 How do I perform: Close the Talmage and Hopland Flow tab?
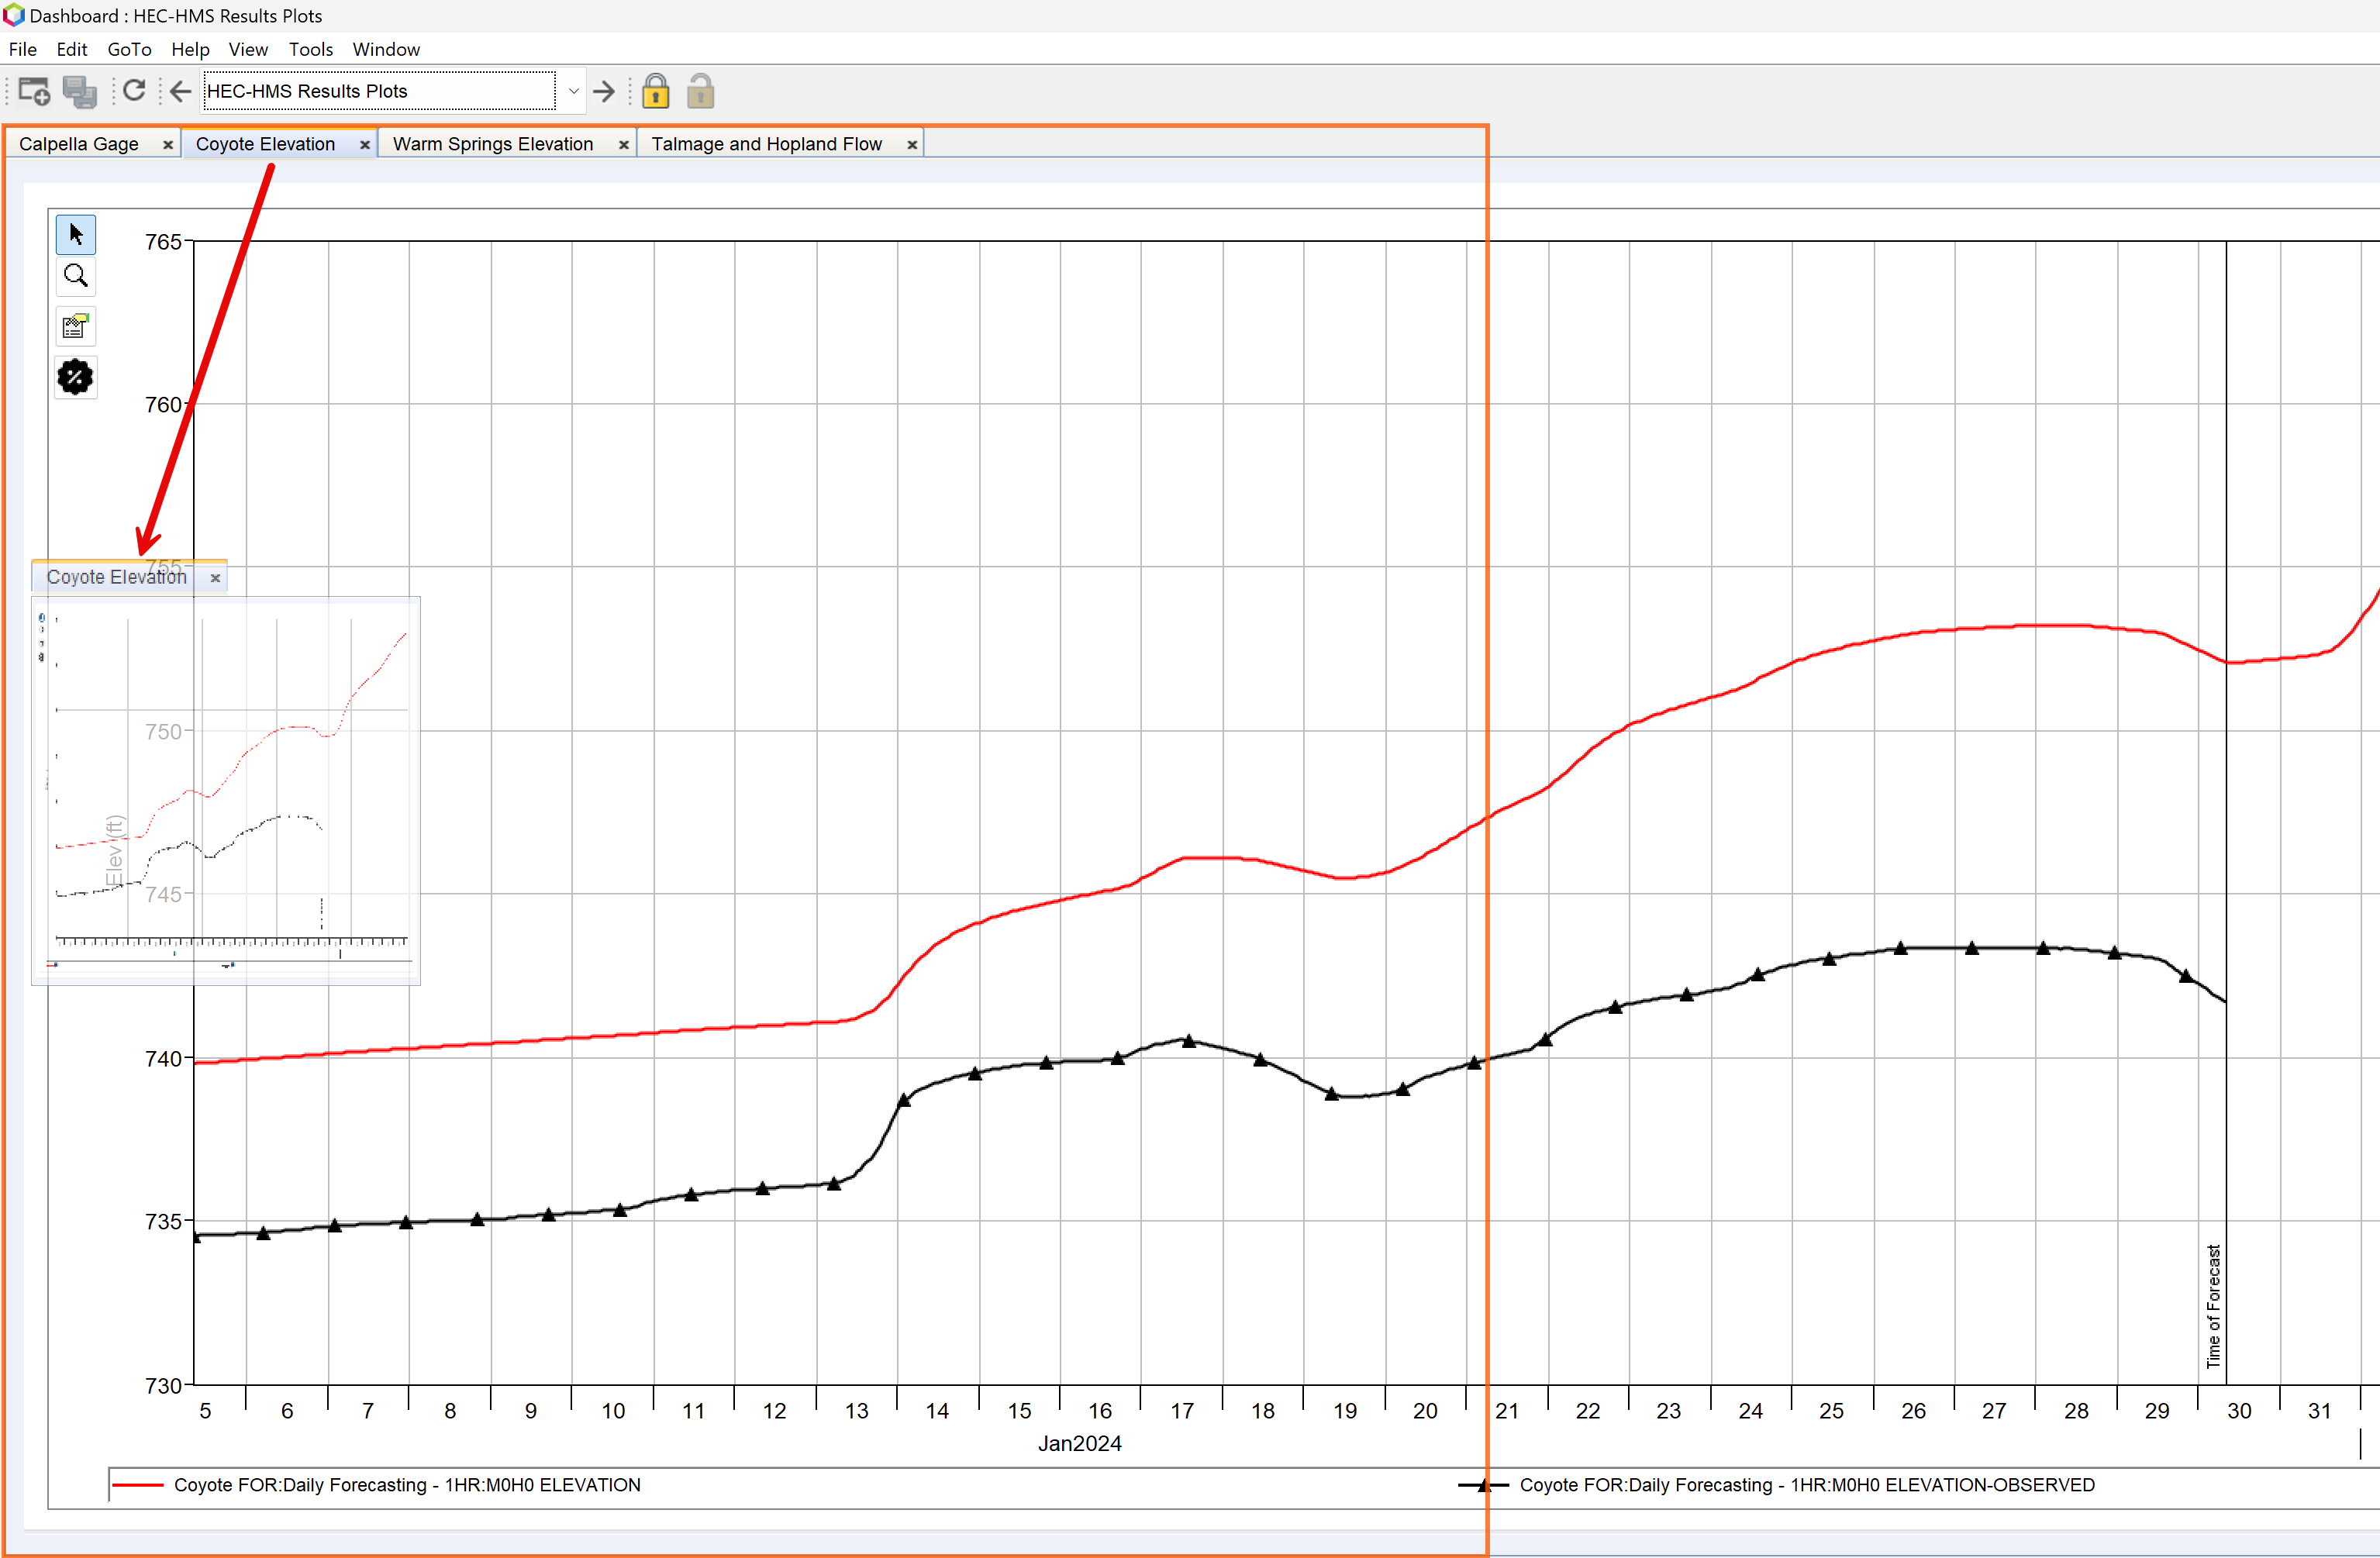click(x=912, y=145)
